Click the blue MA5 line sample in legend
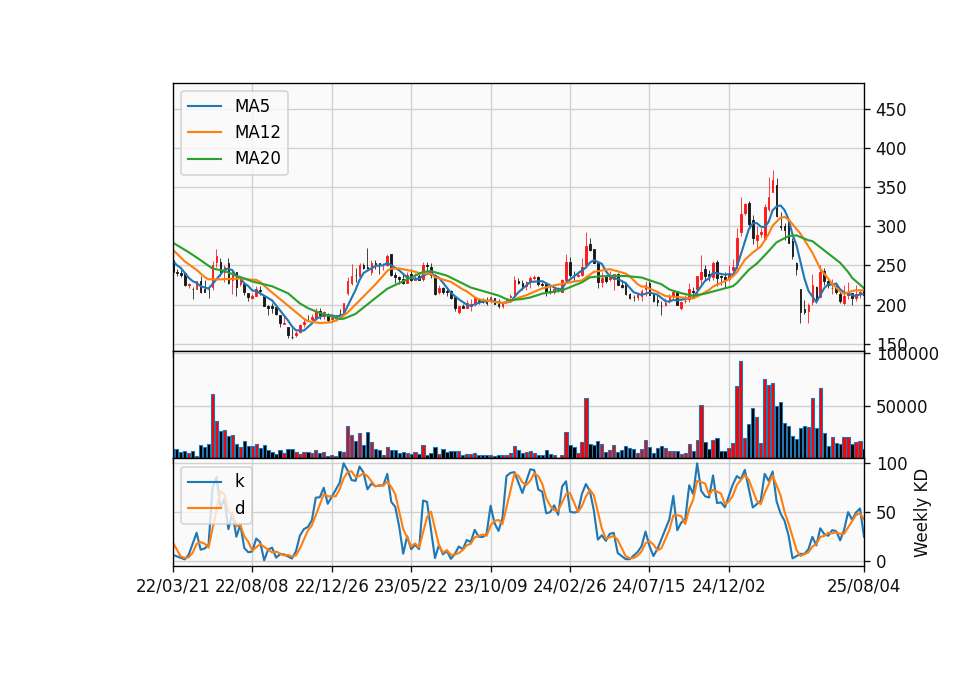The width and height of the screenshot is (960, 690). (204, 107)
